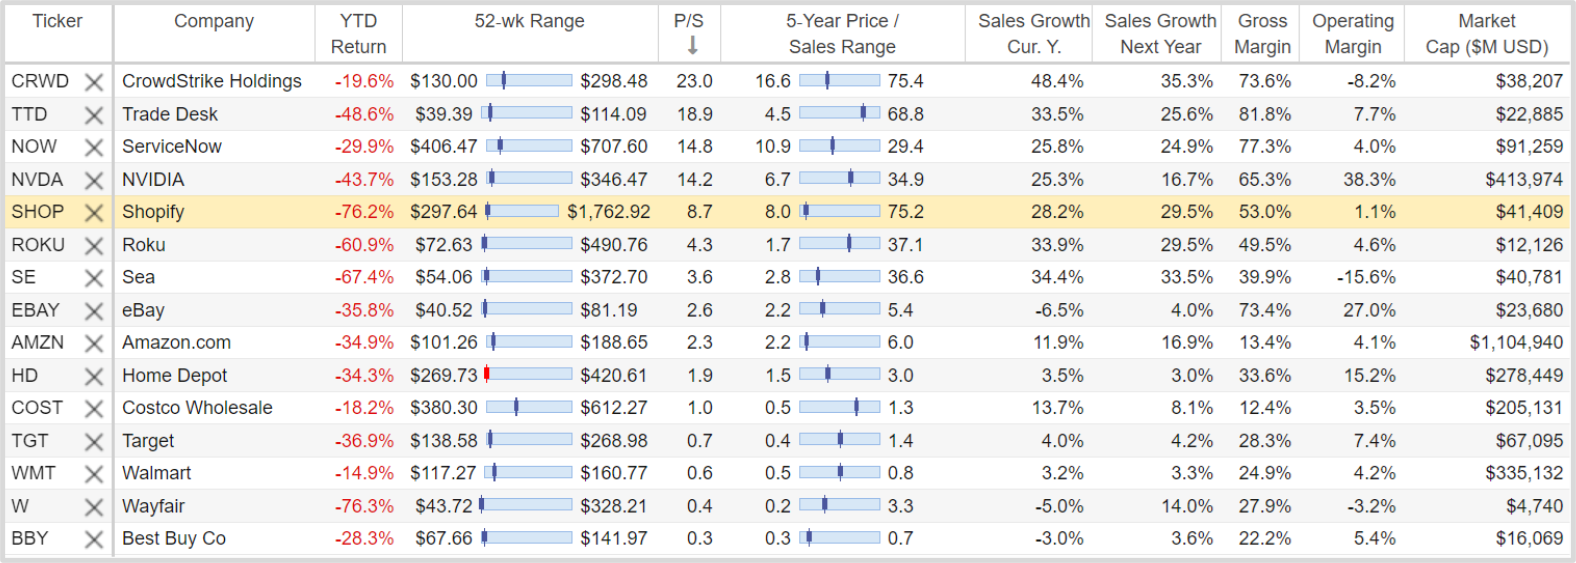Click Walmart YTD return -14.9%
The width and height of the screenshot is (1576, 563).
click(x=364, y=472)
